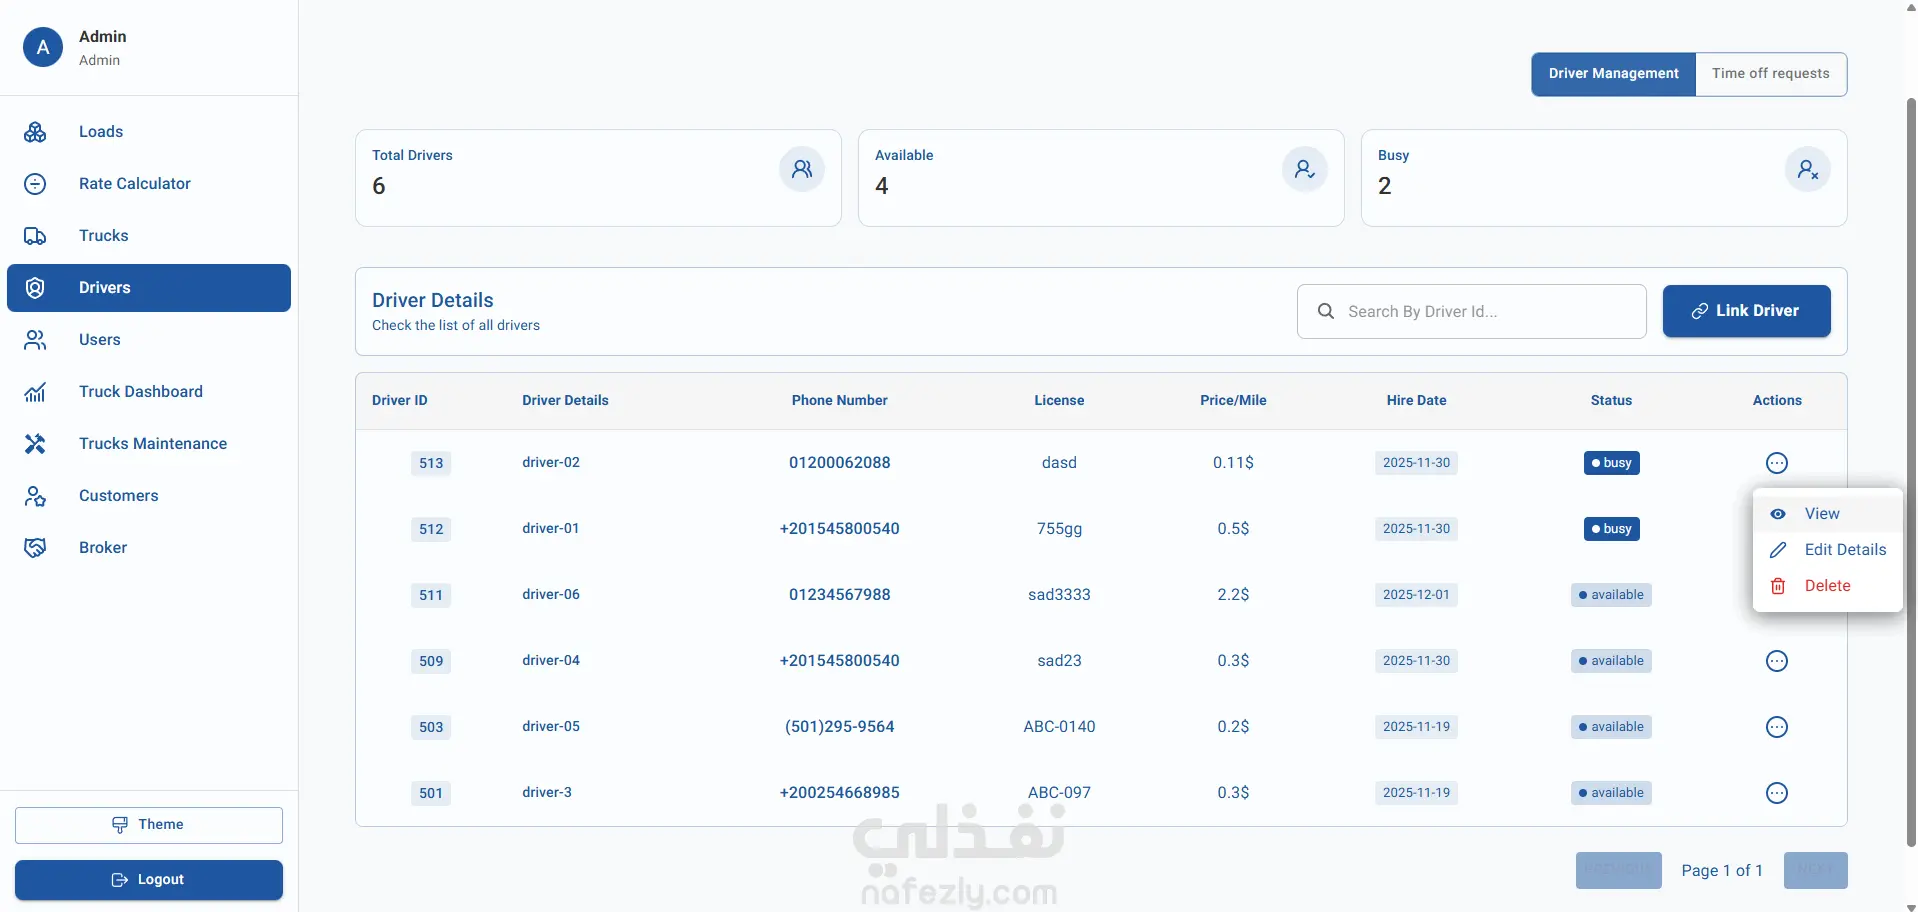
Task: Click the Admin avatar circle
Action: tap(43, 47)
